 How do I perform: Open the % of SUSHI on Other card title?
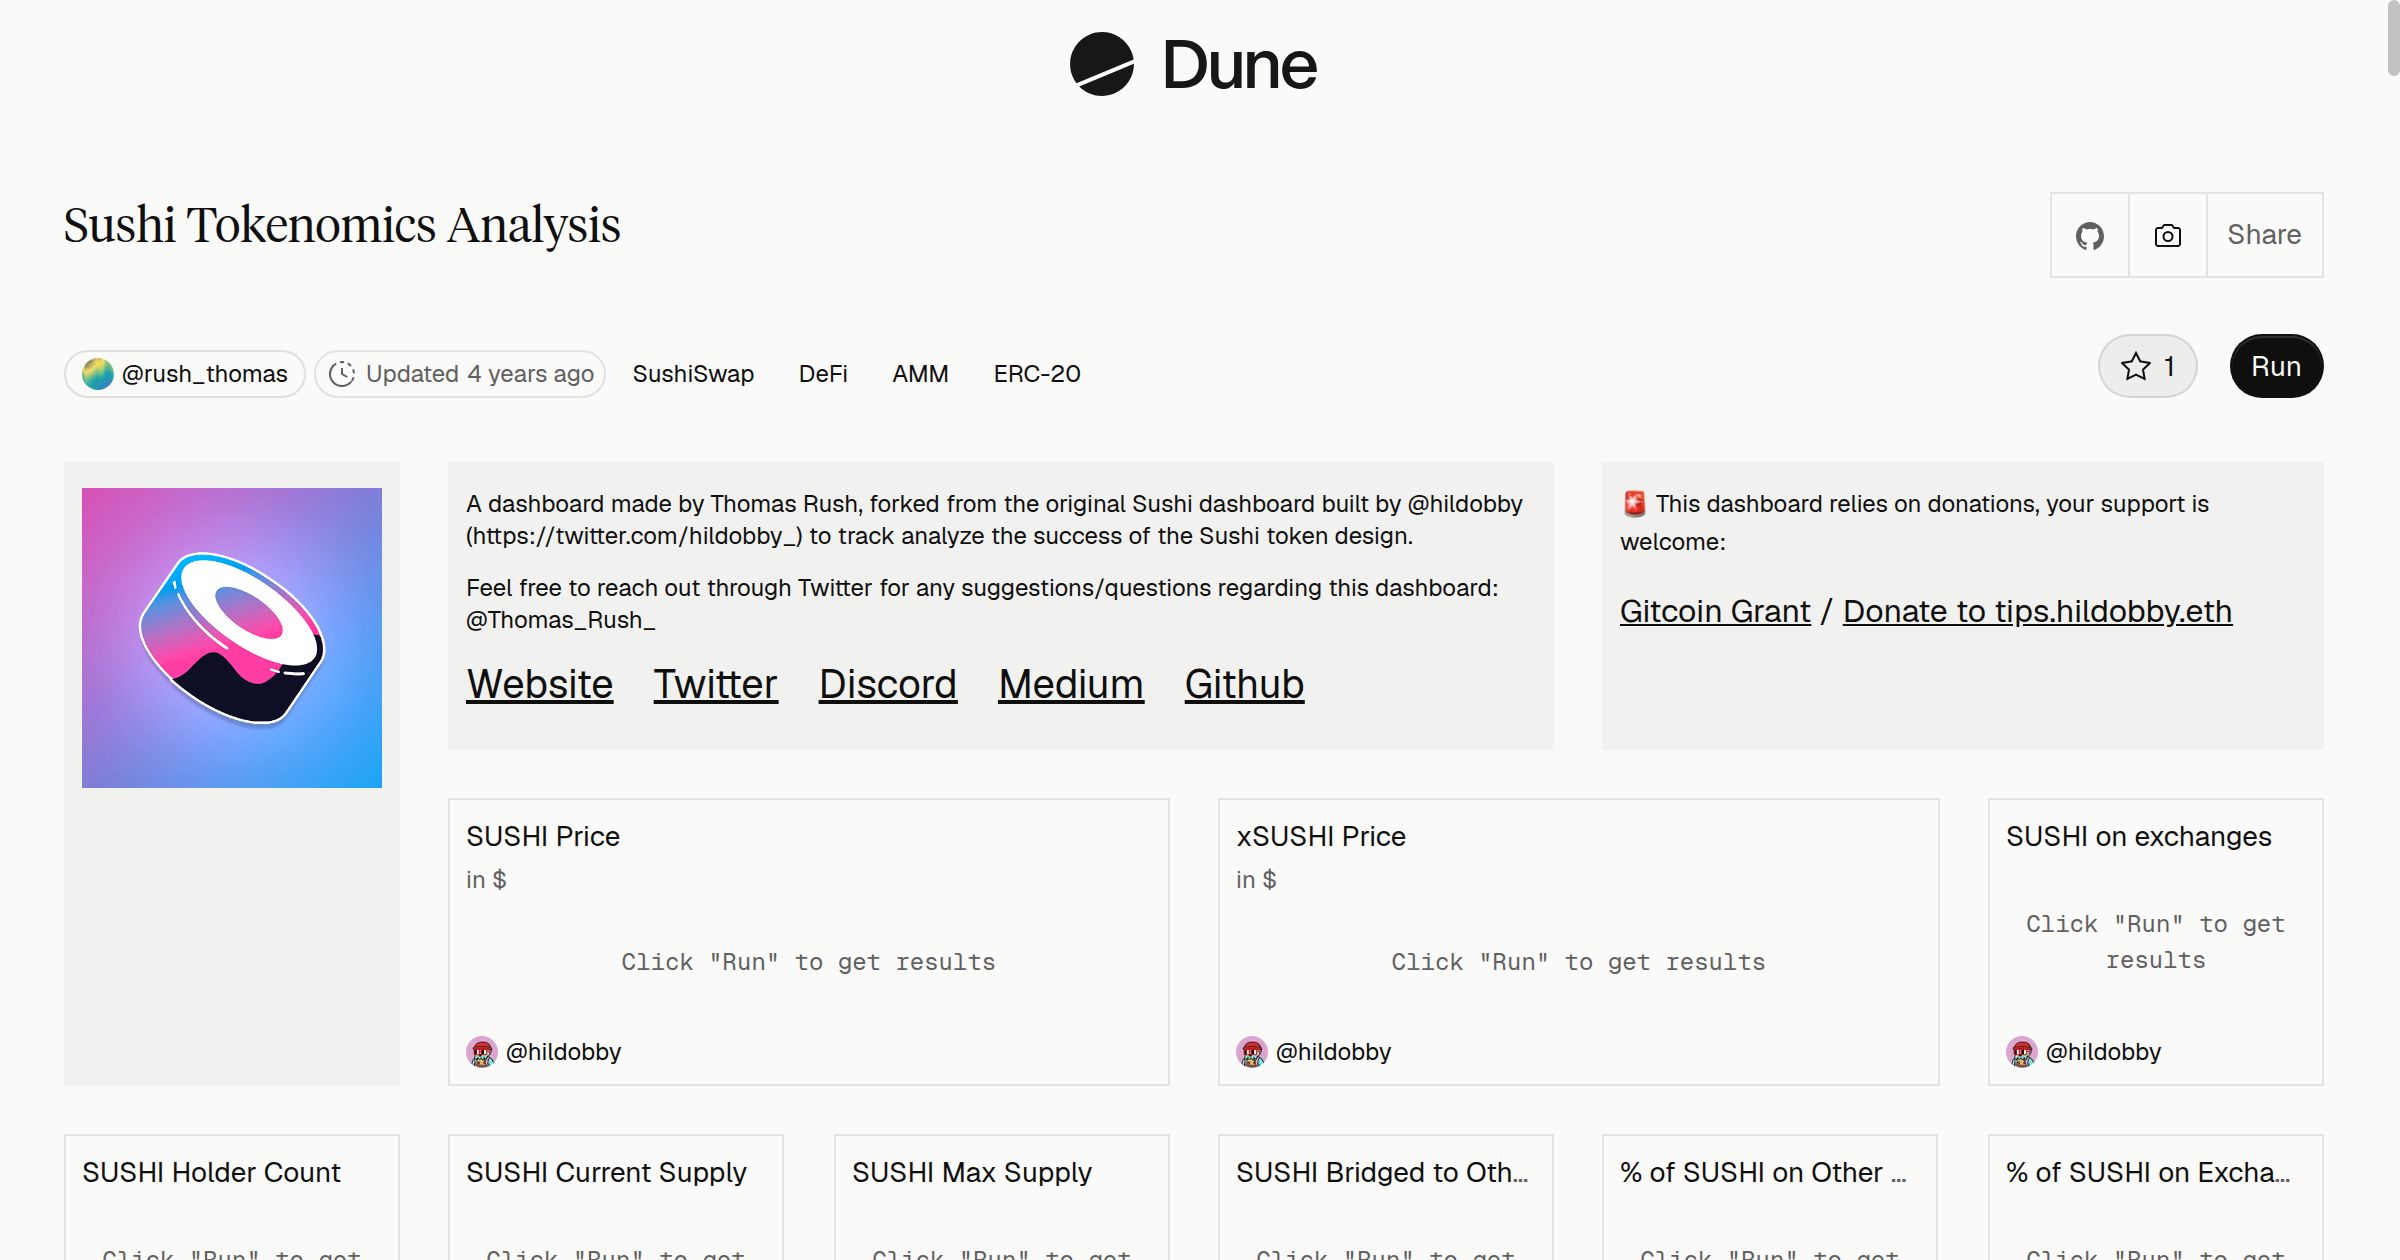[1763, 1172]
